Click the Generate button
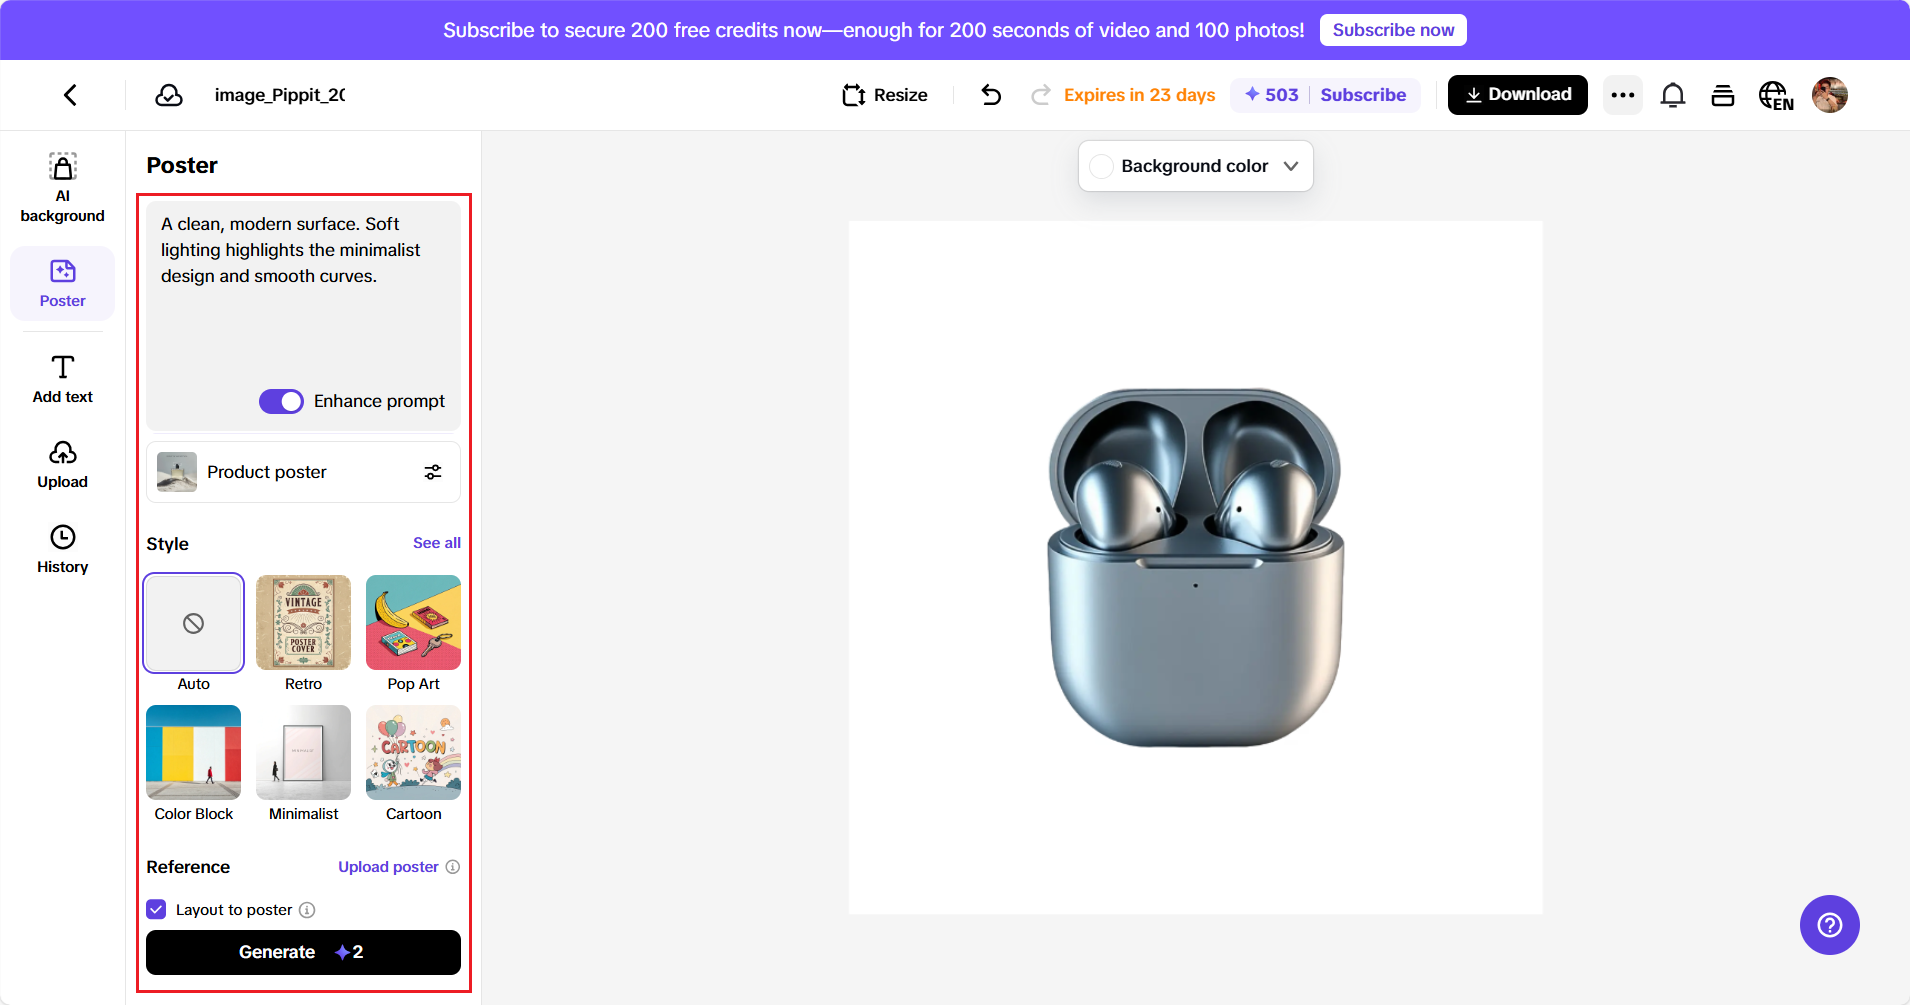The image size is (1910, 1005). click(303, 952)
